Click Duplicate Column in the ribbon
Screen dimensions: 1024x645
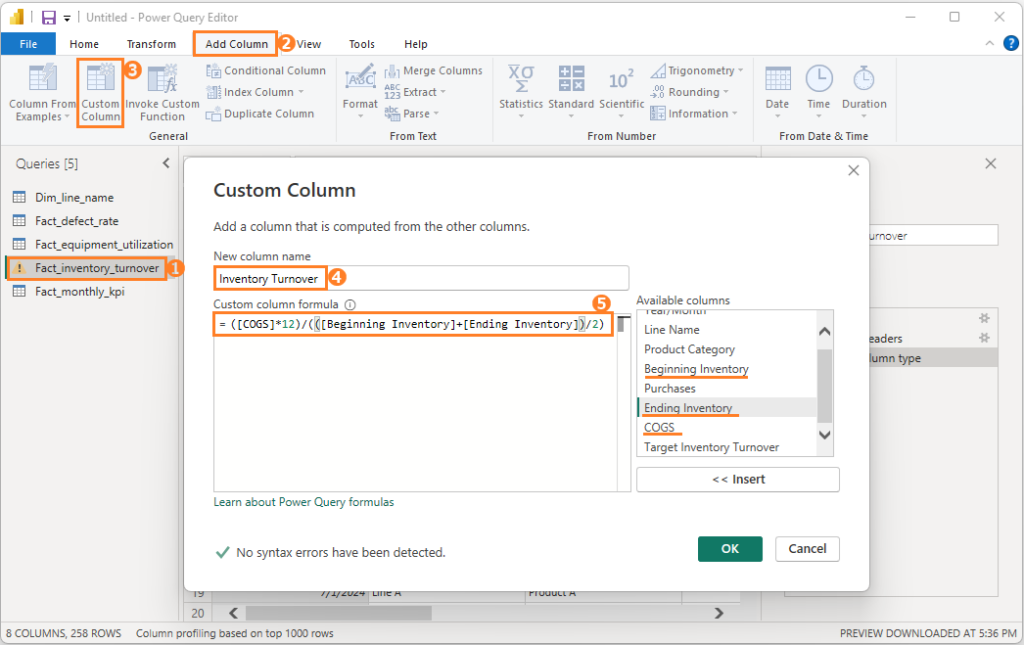pyautogui.click(x=260, y=114)
